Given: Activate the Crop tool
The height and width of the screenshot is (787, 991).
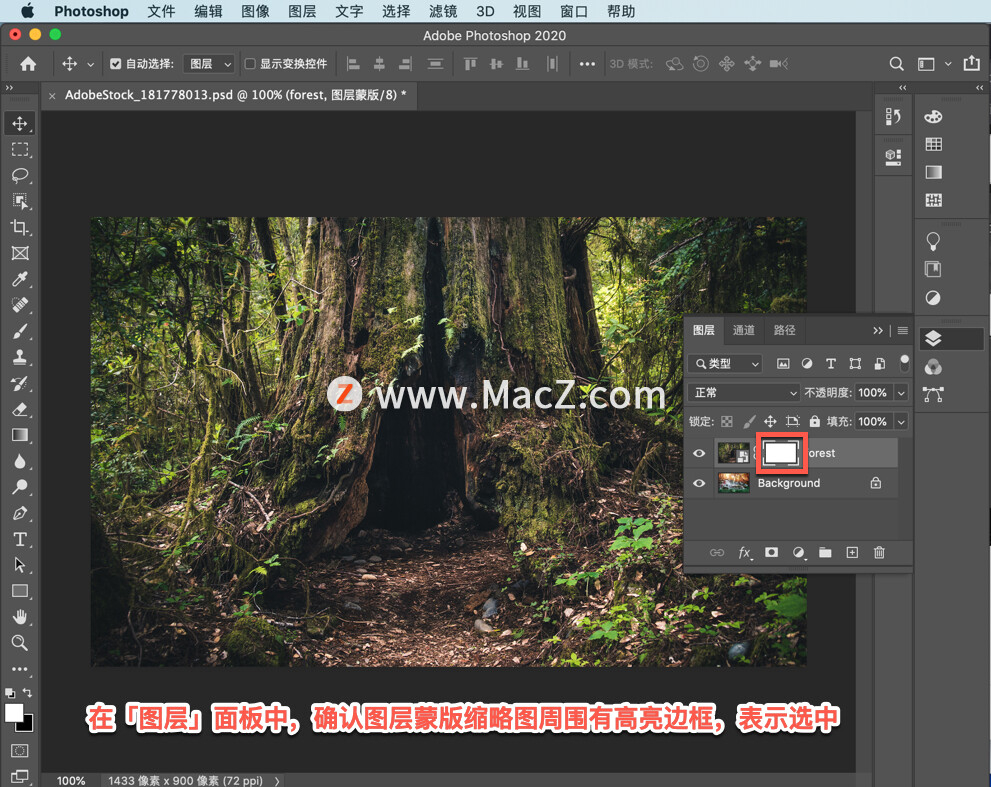Looking at the screenshot, I should point(20,227).
